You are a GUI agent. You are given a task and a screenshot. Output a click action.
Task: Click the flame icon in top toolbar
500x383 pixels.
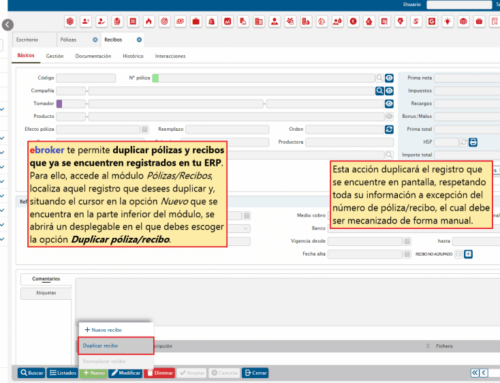coord(149,22)
